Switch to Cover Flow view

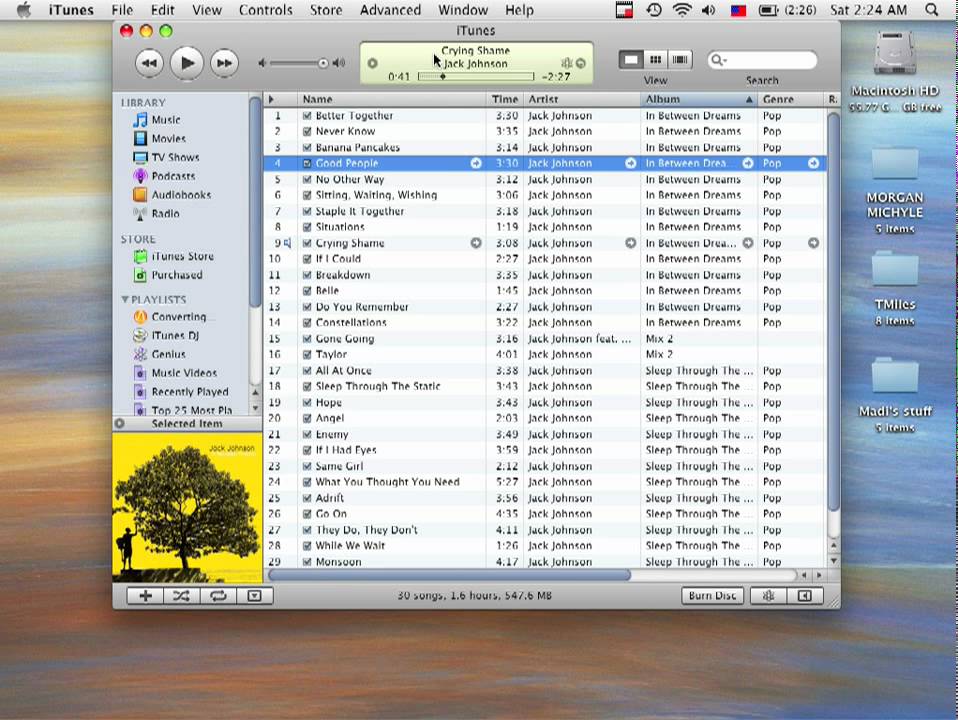tap(680, 59)
